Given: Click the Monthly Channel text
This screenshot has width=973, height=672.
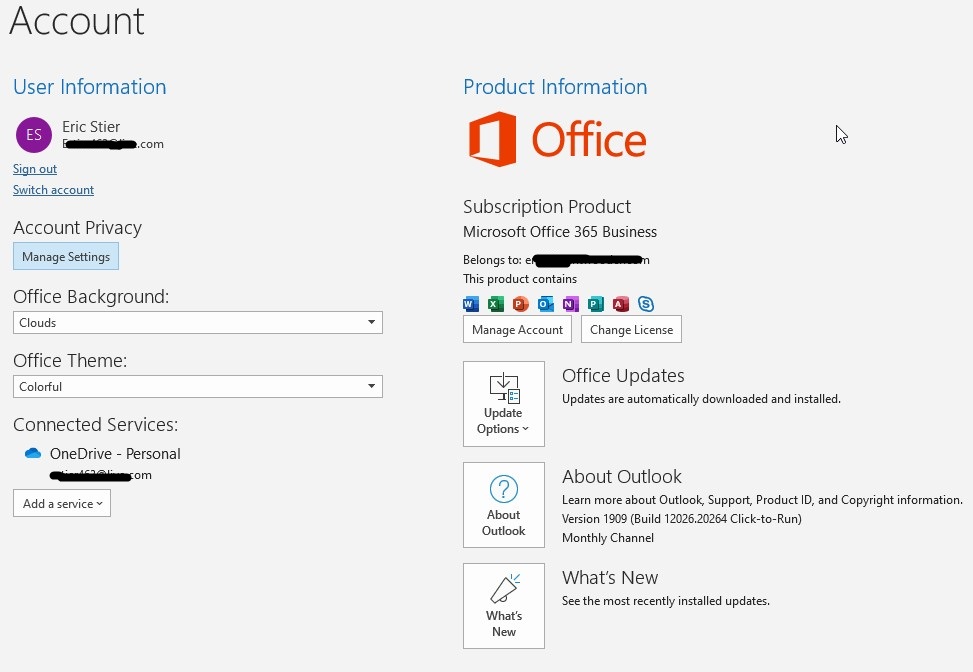Looking at the screenshot, I should [x=608, y=538].
